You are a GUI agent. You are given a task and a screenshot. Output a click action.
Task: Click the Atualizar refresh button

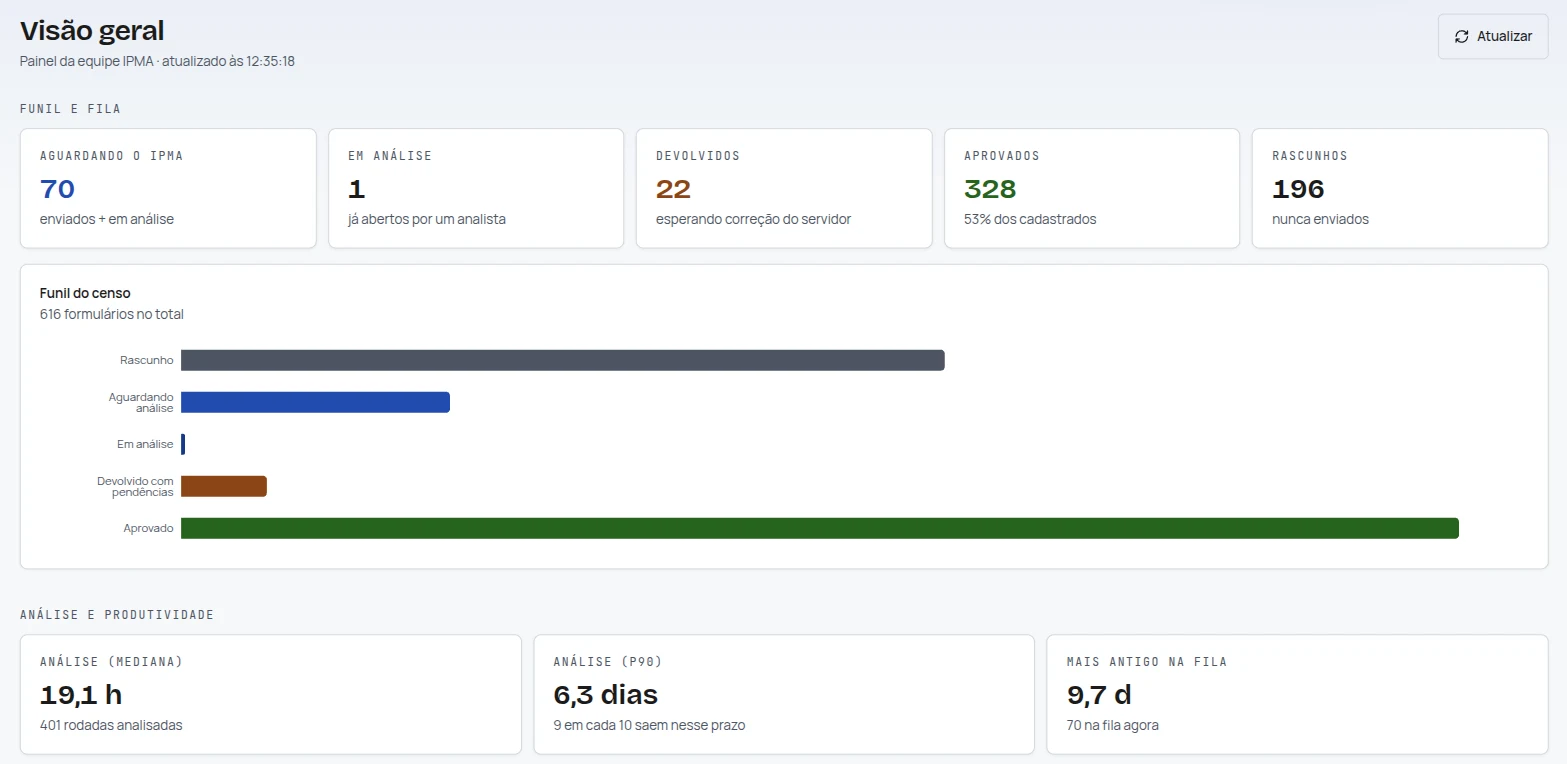tap(1493, 36)
